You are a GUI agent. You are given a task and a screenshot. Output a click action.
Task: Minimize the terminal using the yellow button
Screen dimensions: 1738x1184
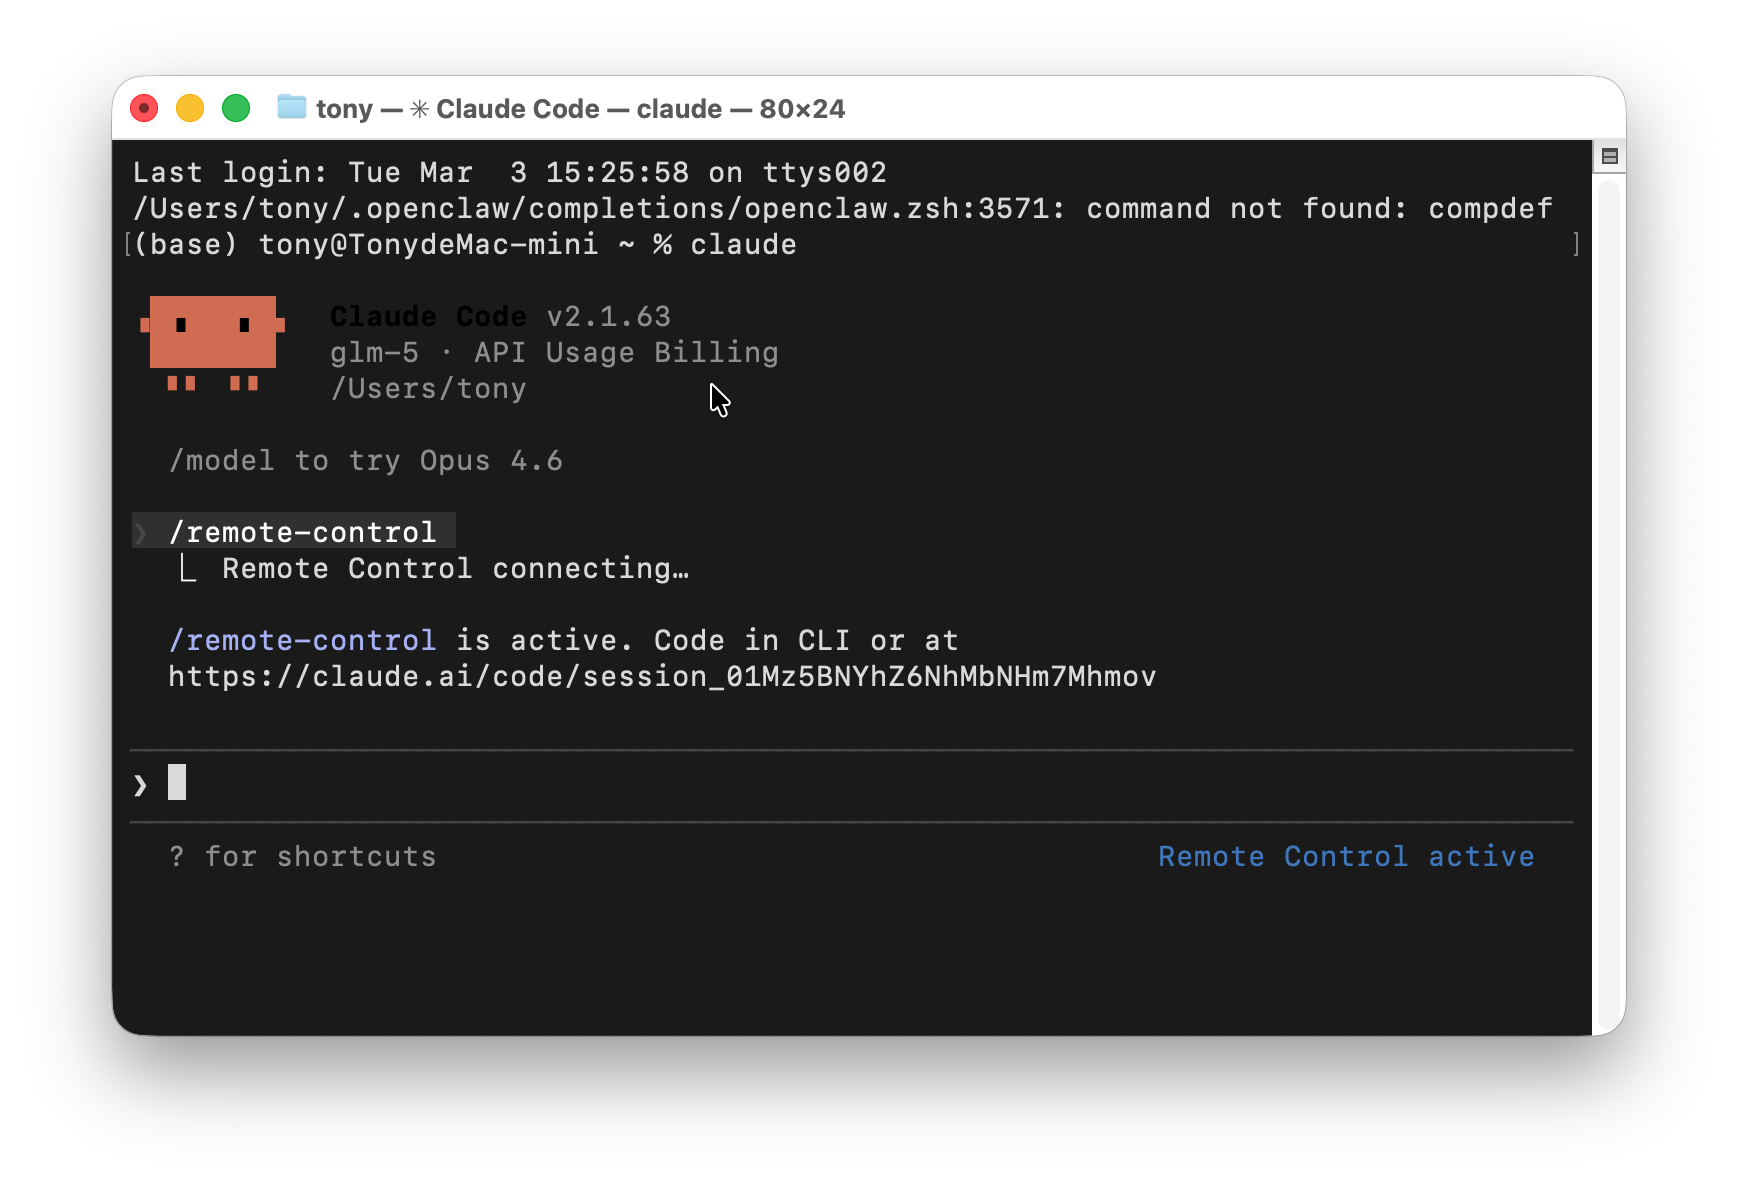(x=190, y=108)
